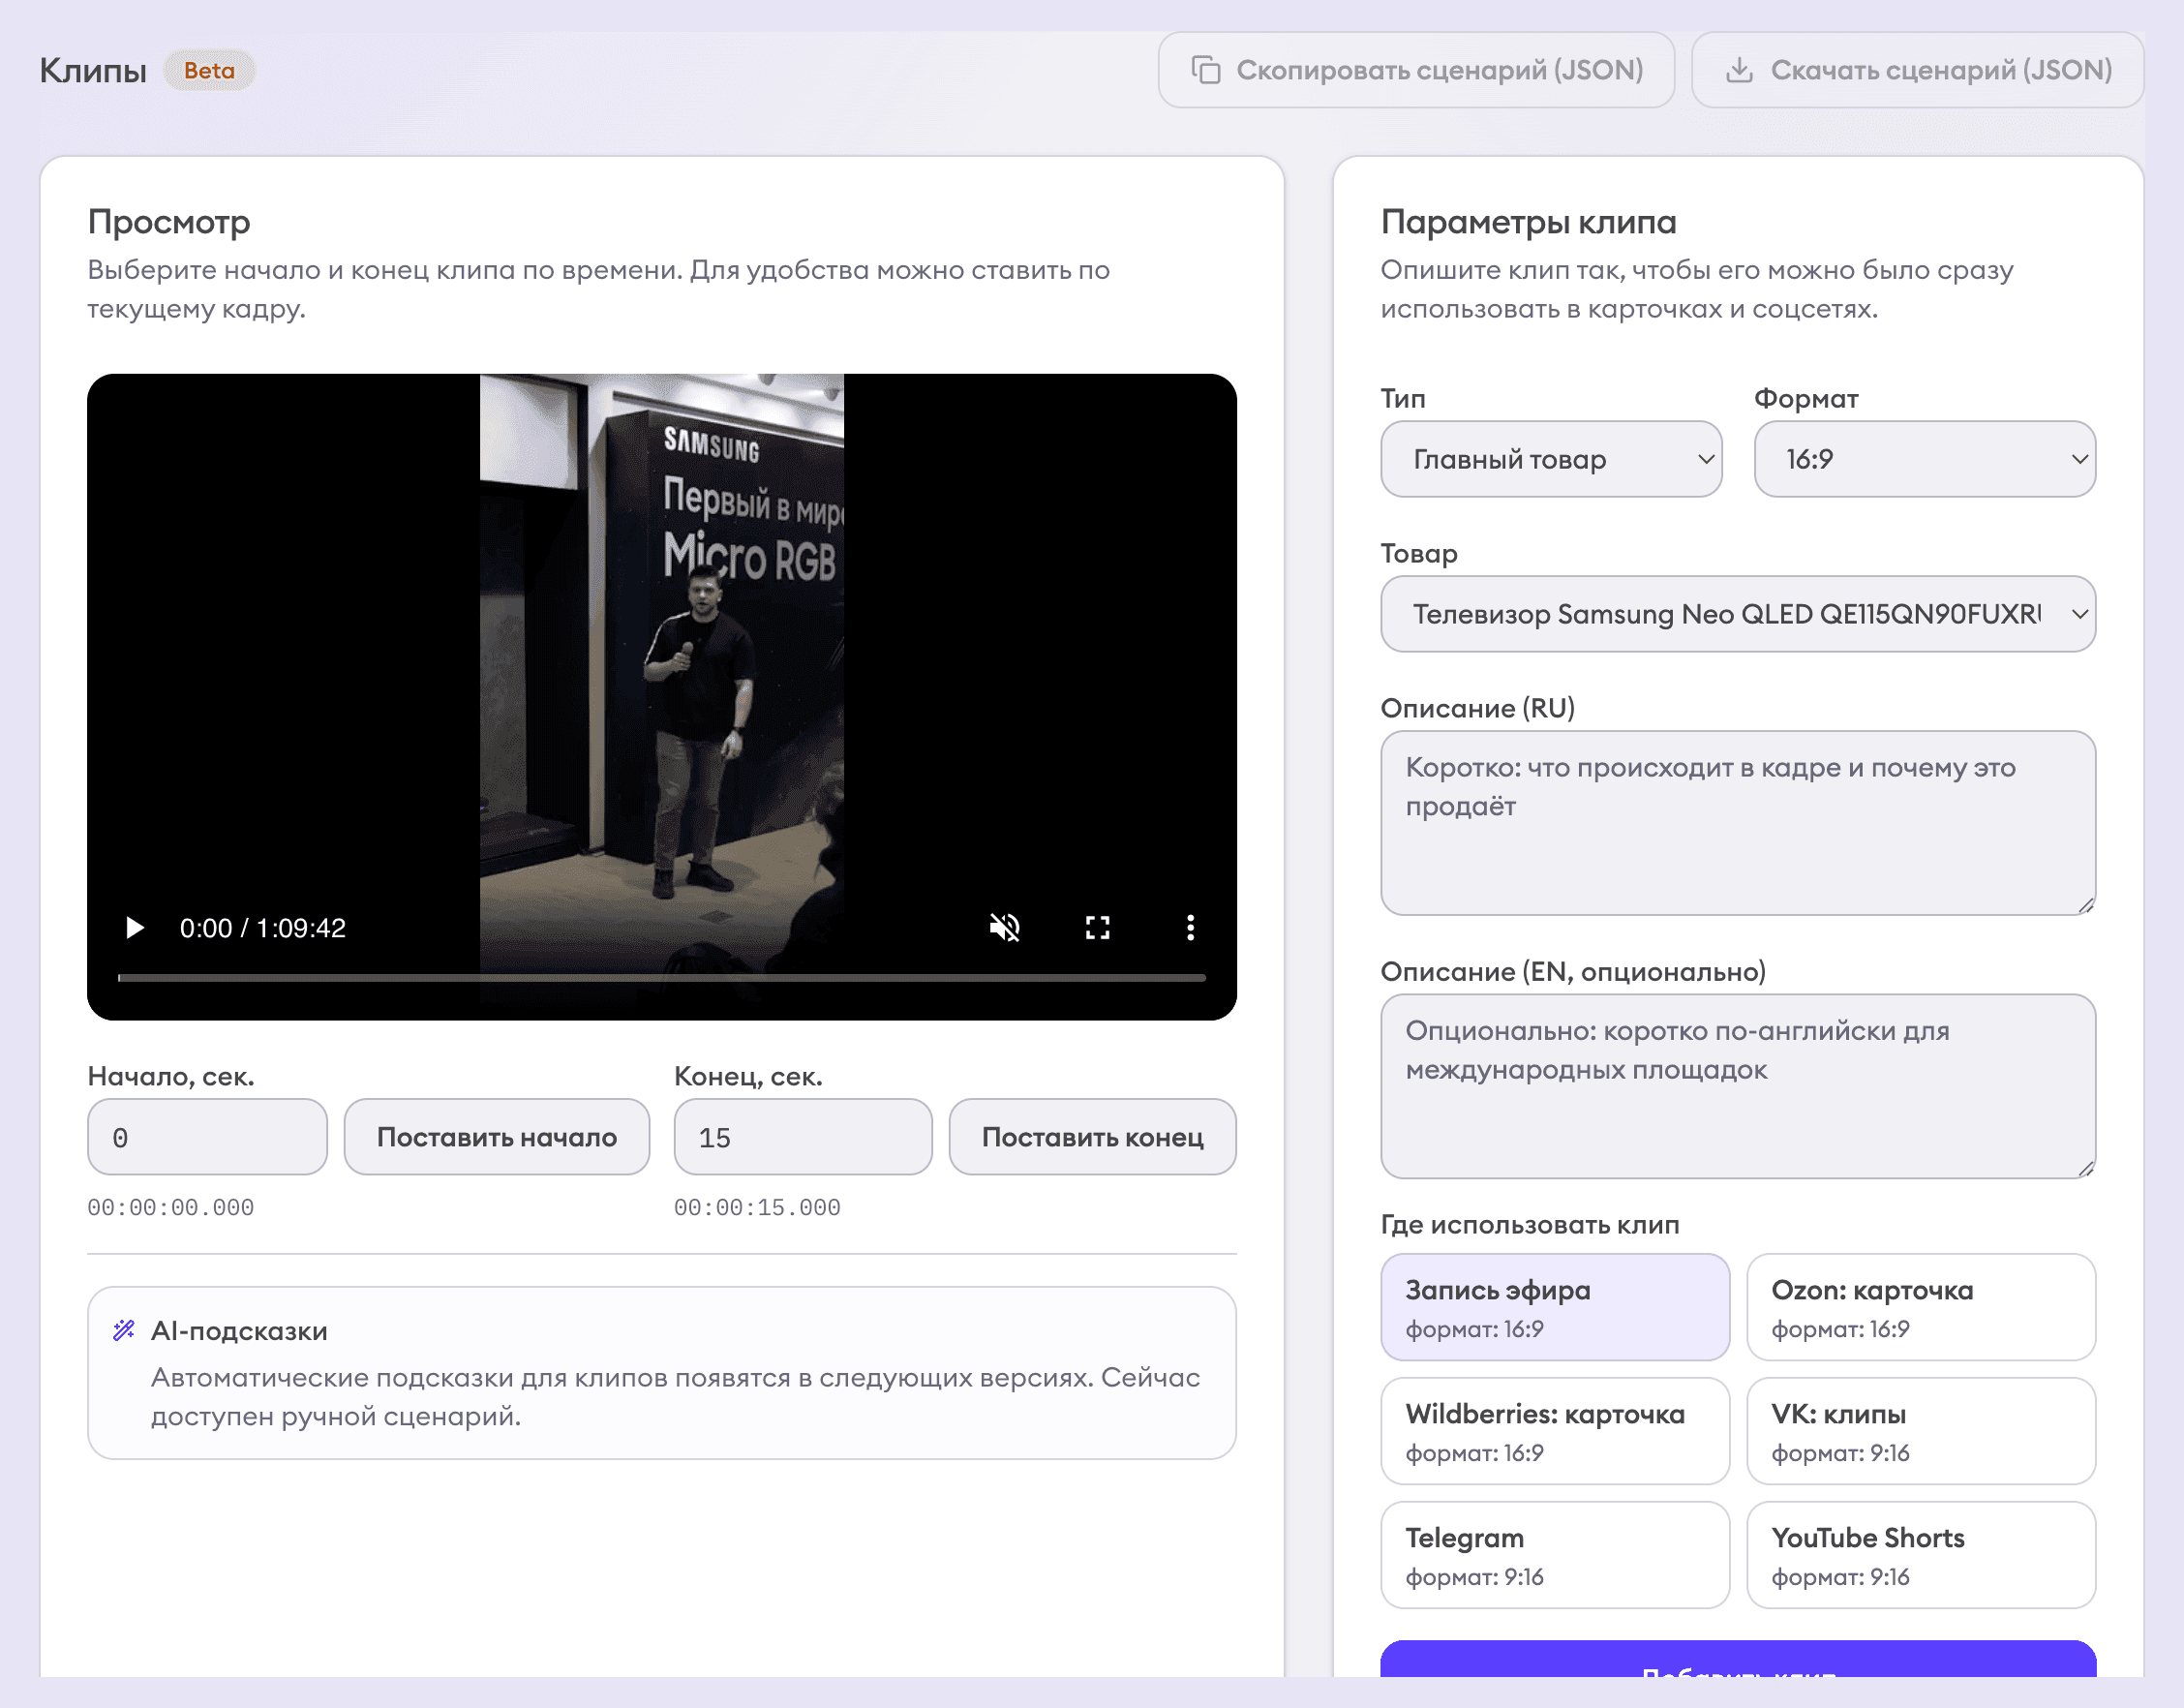Image resolution: width=2184 pixels, height=1708 pixels.
Task: Click the video progress bar
Action: pos(660,977)
